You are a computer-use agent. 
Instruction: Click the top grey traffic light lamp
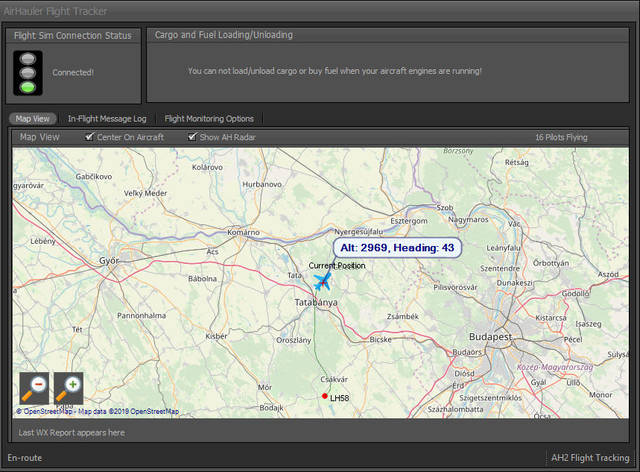(x=28, y=59)
